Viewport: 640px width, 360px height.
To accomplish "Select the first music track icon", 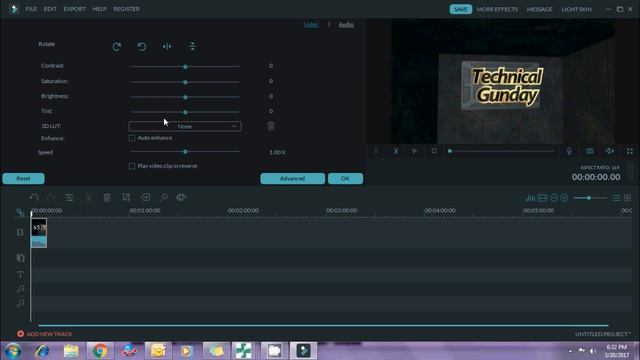I will pos(20,289).
